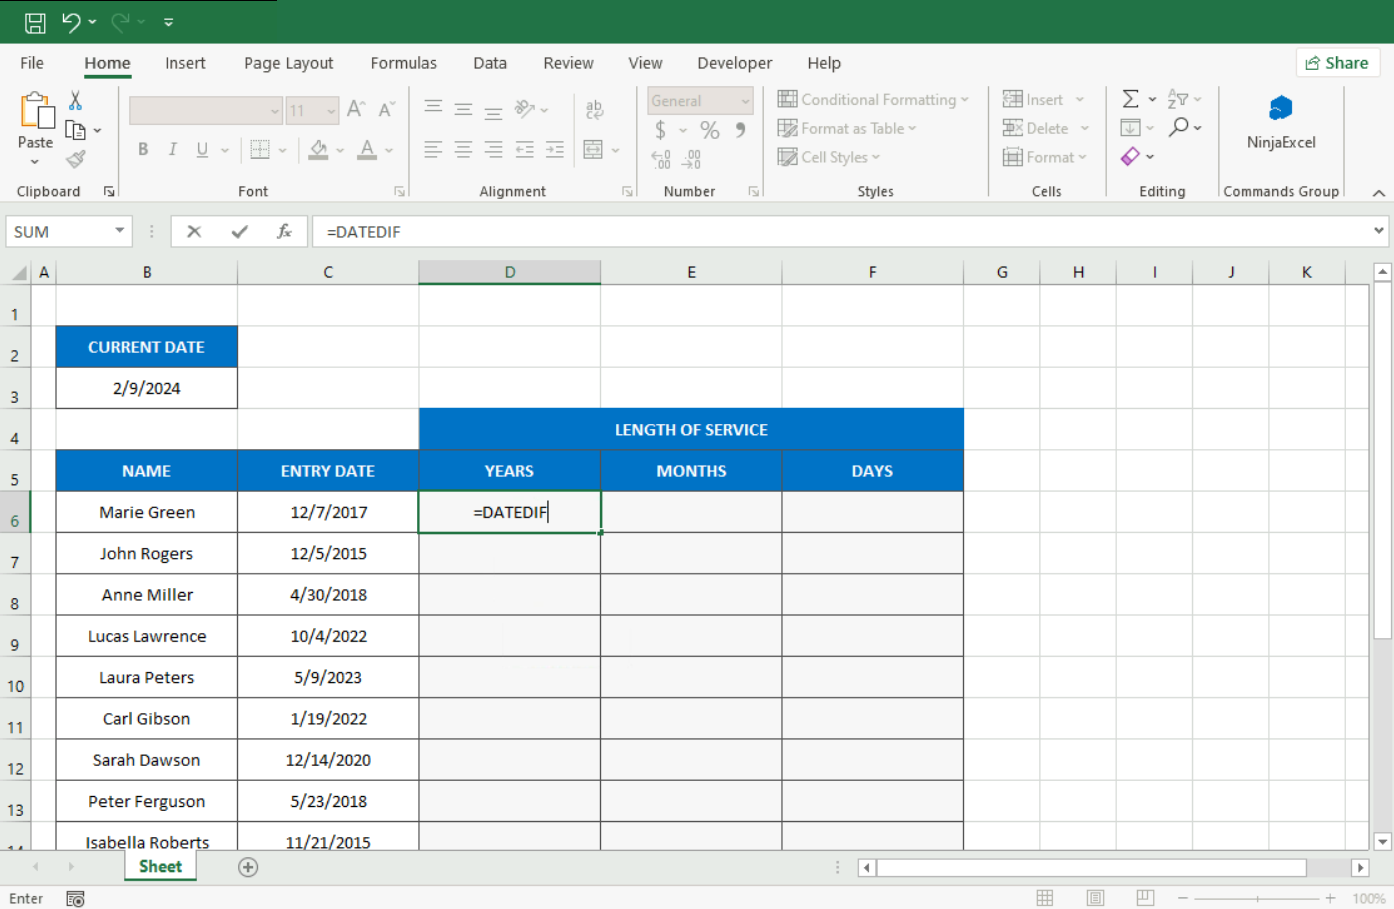Click the Cut scissors icon
The width and height of the screenshot is (1394, 909).
75,100
